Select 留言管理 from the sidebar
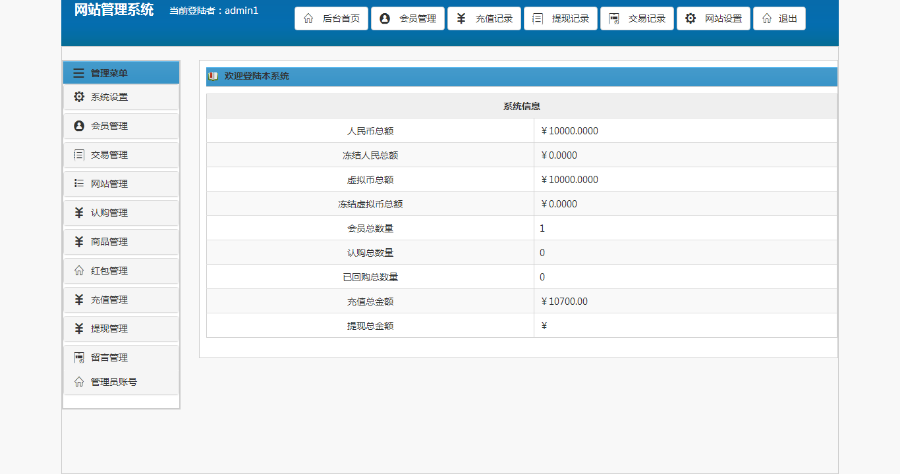This screenshot has height=474, width=900. (109, 358)
